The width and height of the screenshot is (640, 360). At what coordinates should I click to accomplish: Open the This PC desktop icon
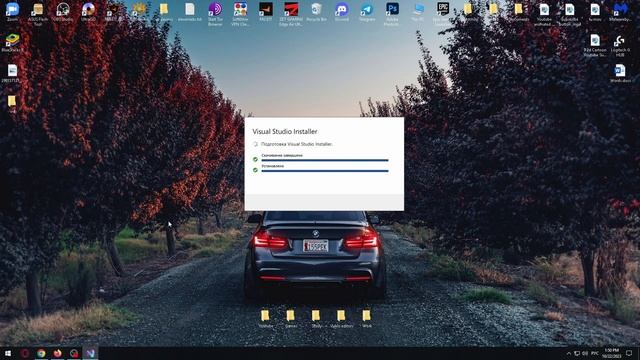[x=418, y=11]
